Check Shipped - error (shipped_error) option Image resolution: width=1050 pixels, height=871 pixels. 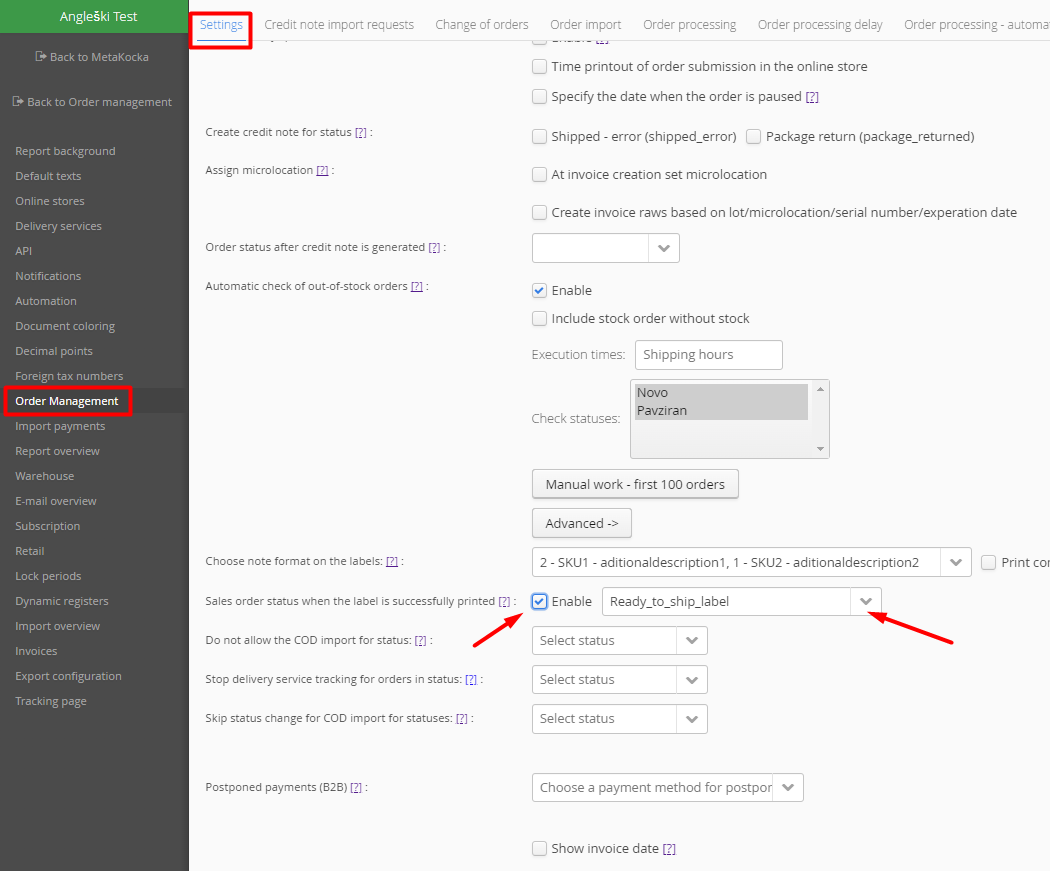click(539, 137)
